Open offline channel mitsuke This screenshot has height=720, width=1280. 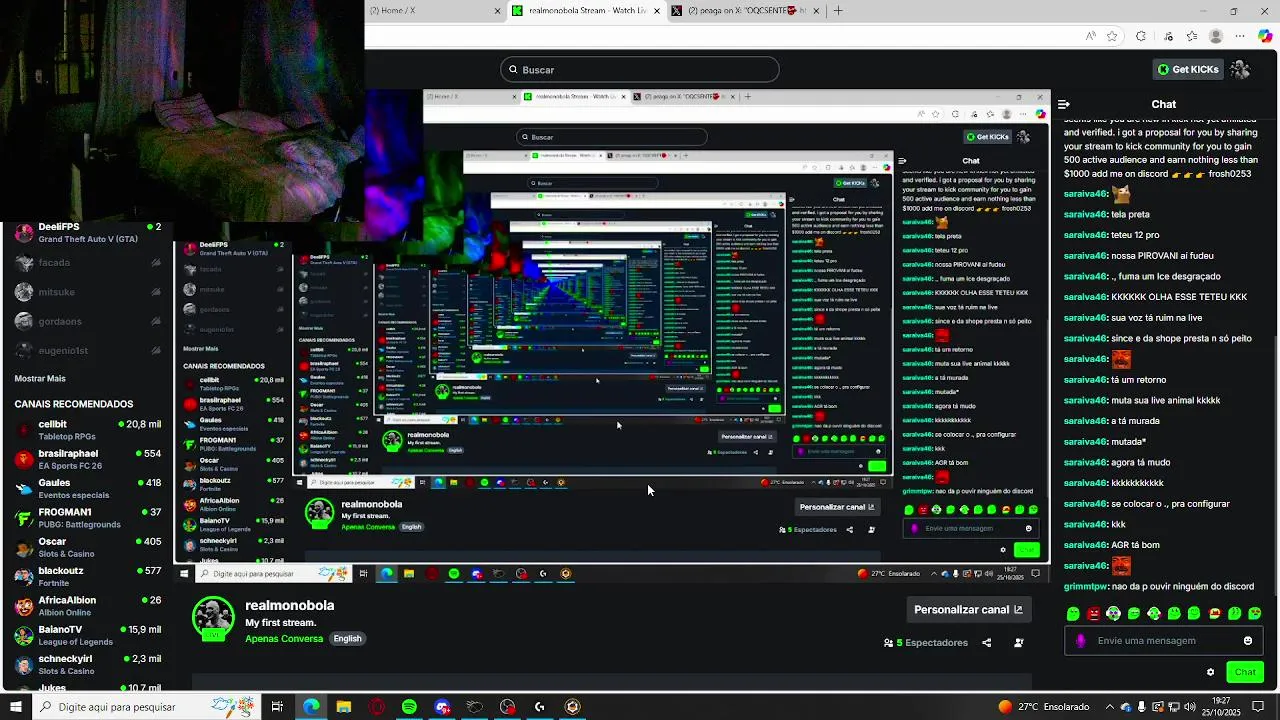tap(87, 292)
